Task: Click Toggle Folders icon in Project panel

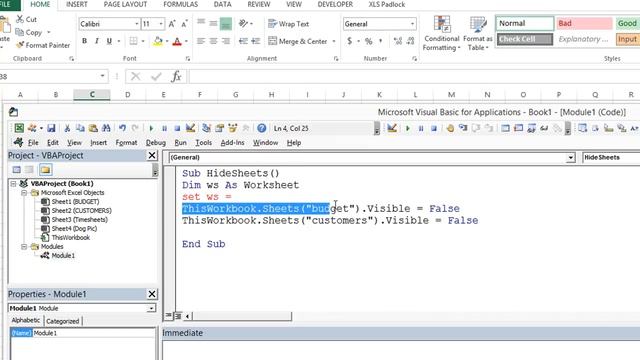Action: click(45, 169)
